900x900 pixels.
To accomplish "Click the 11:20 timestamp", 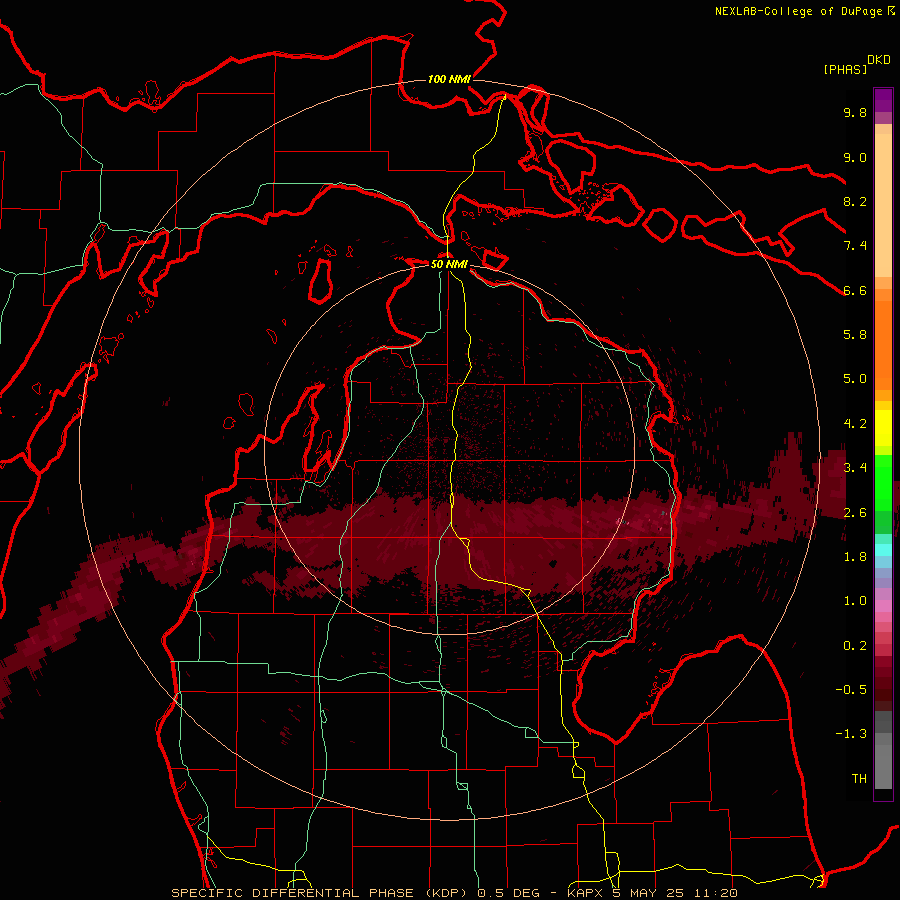I will (717, 893).
